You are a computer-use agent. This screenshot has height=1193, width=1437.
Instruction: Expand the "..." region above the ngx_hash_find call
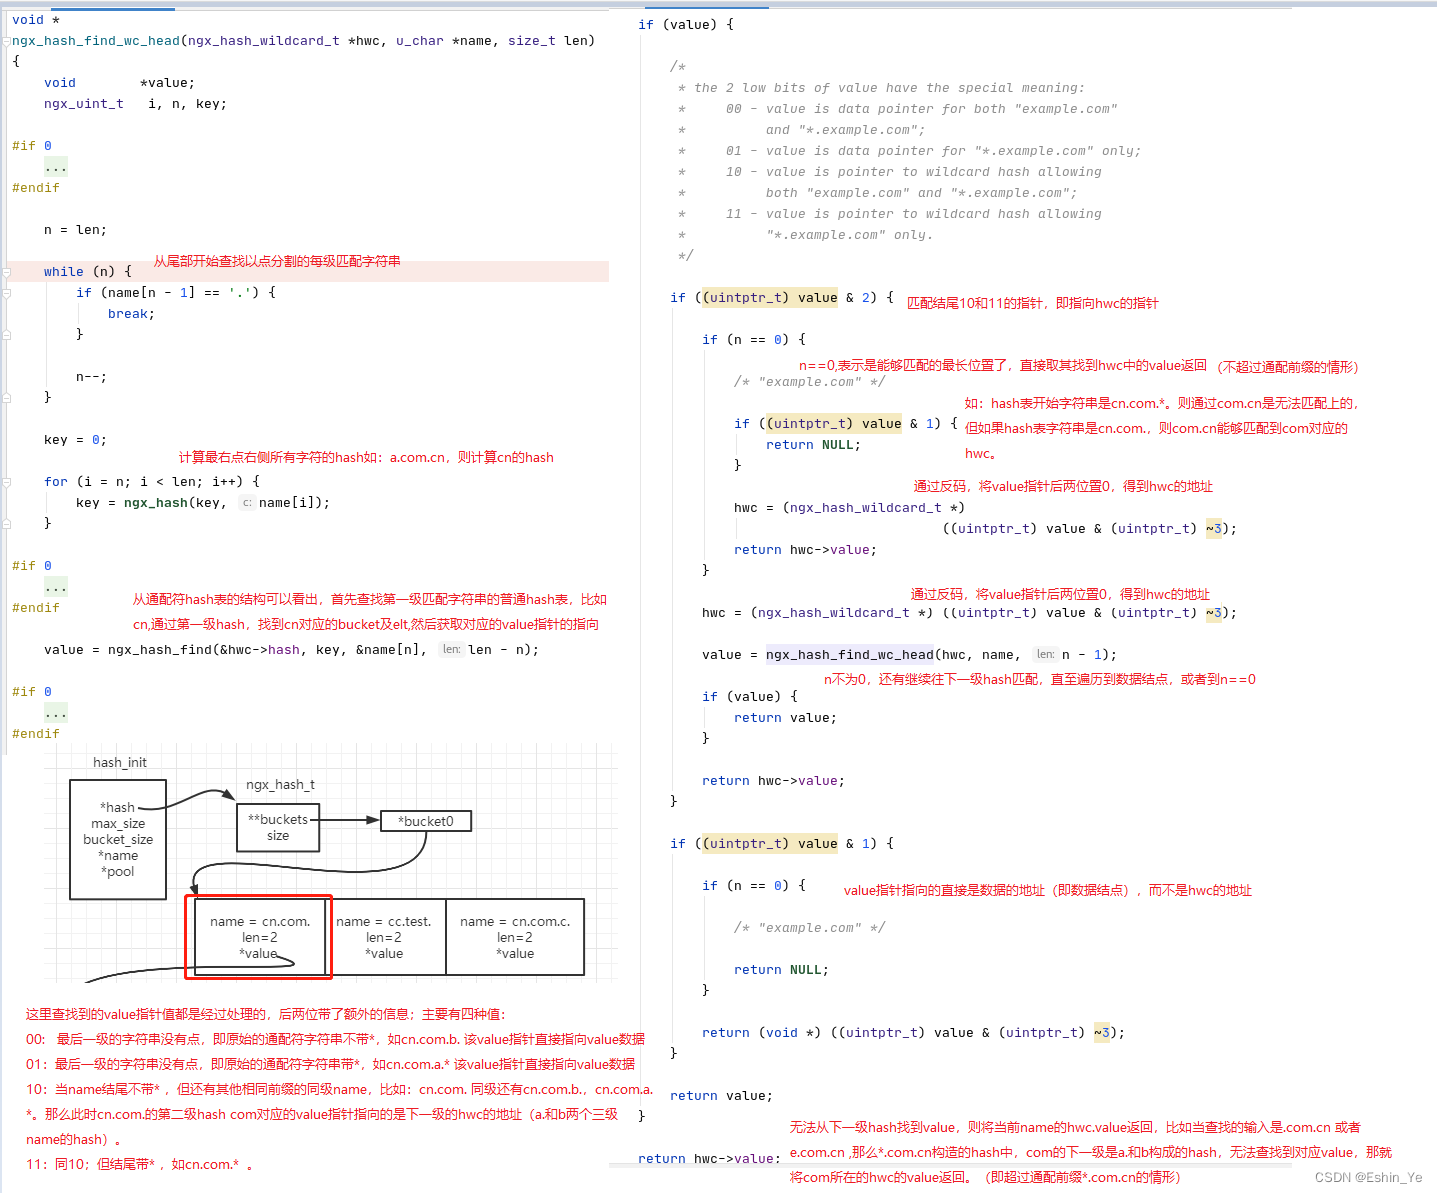click(56, 586)
